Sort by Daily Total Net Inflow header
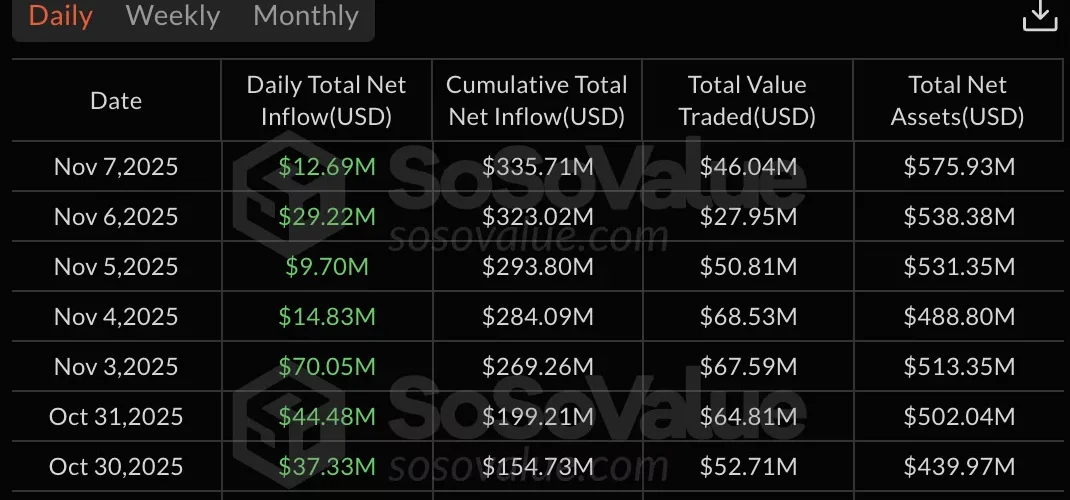The image size is (1070, 500). point(326,101)
